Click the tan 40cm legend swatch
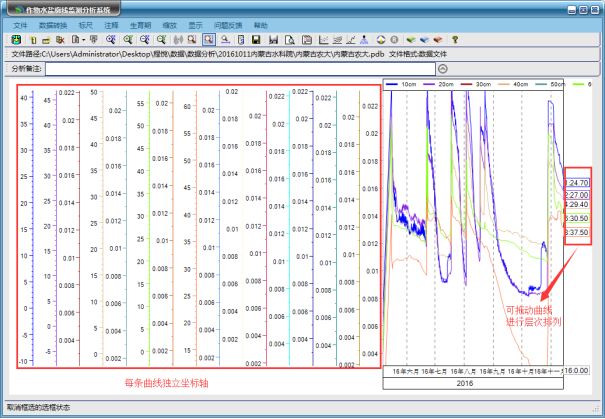This screenshot has width=605, height=419. coord(504,84)
